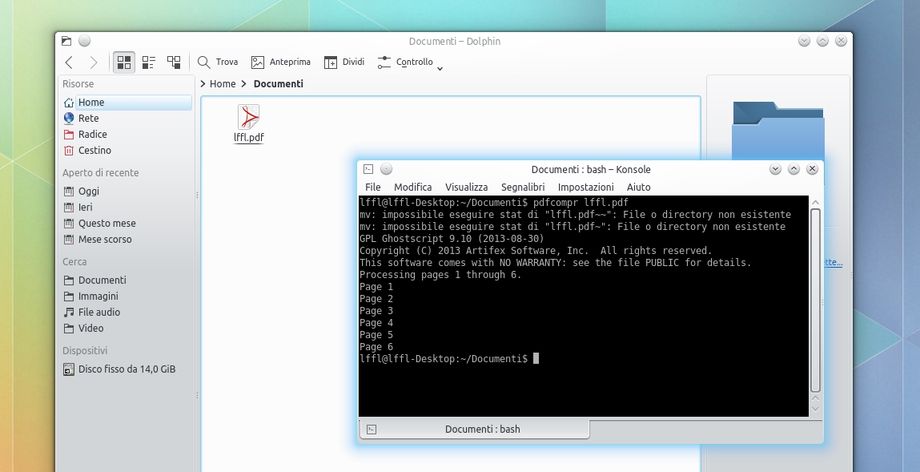920x472 pixels.
Task: Click Konsole title bar round sticky button
Action: pyautogui.click(x=386, y=169)
